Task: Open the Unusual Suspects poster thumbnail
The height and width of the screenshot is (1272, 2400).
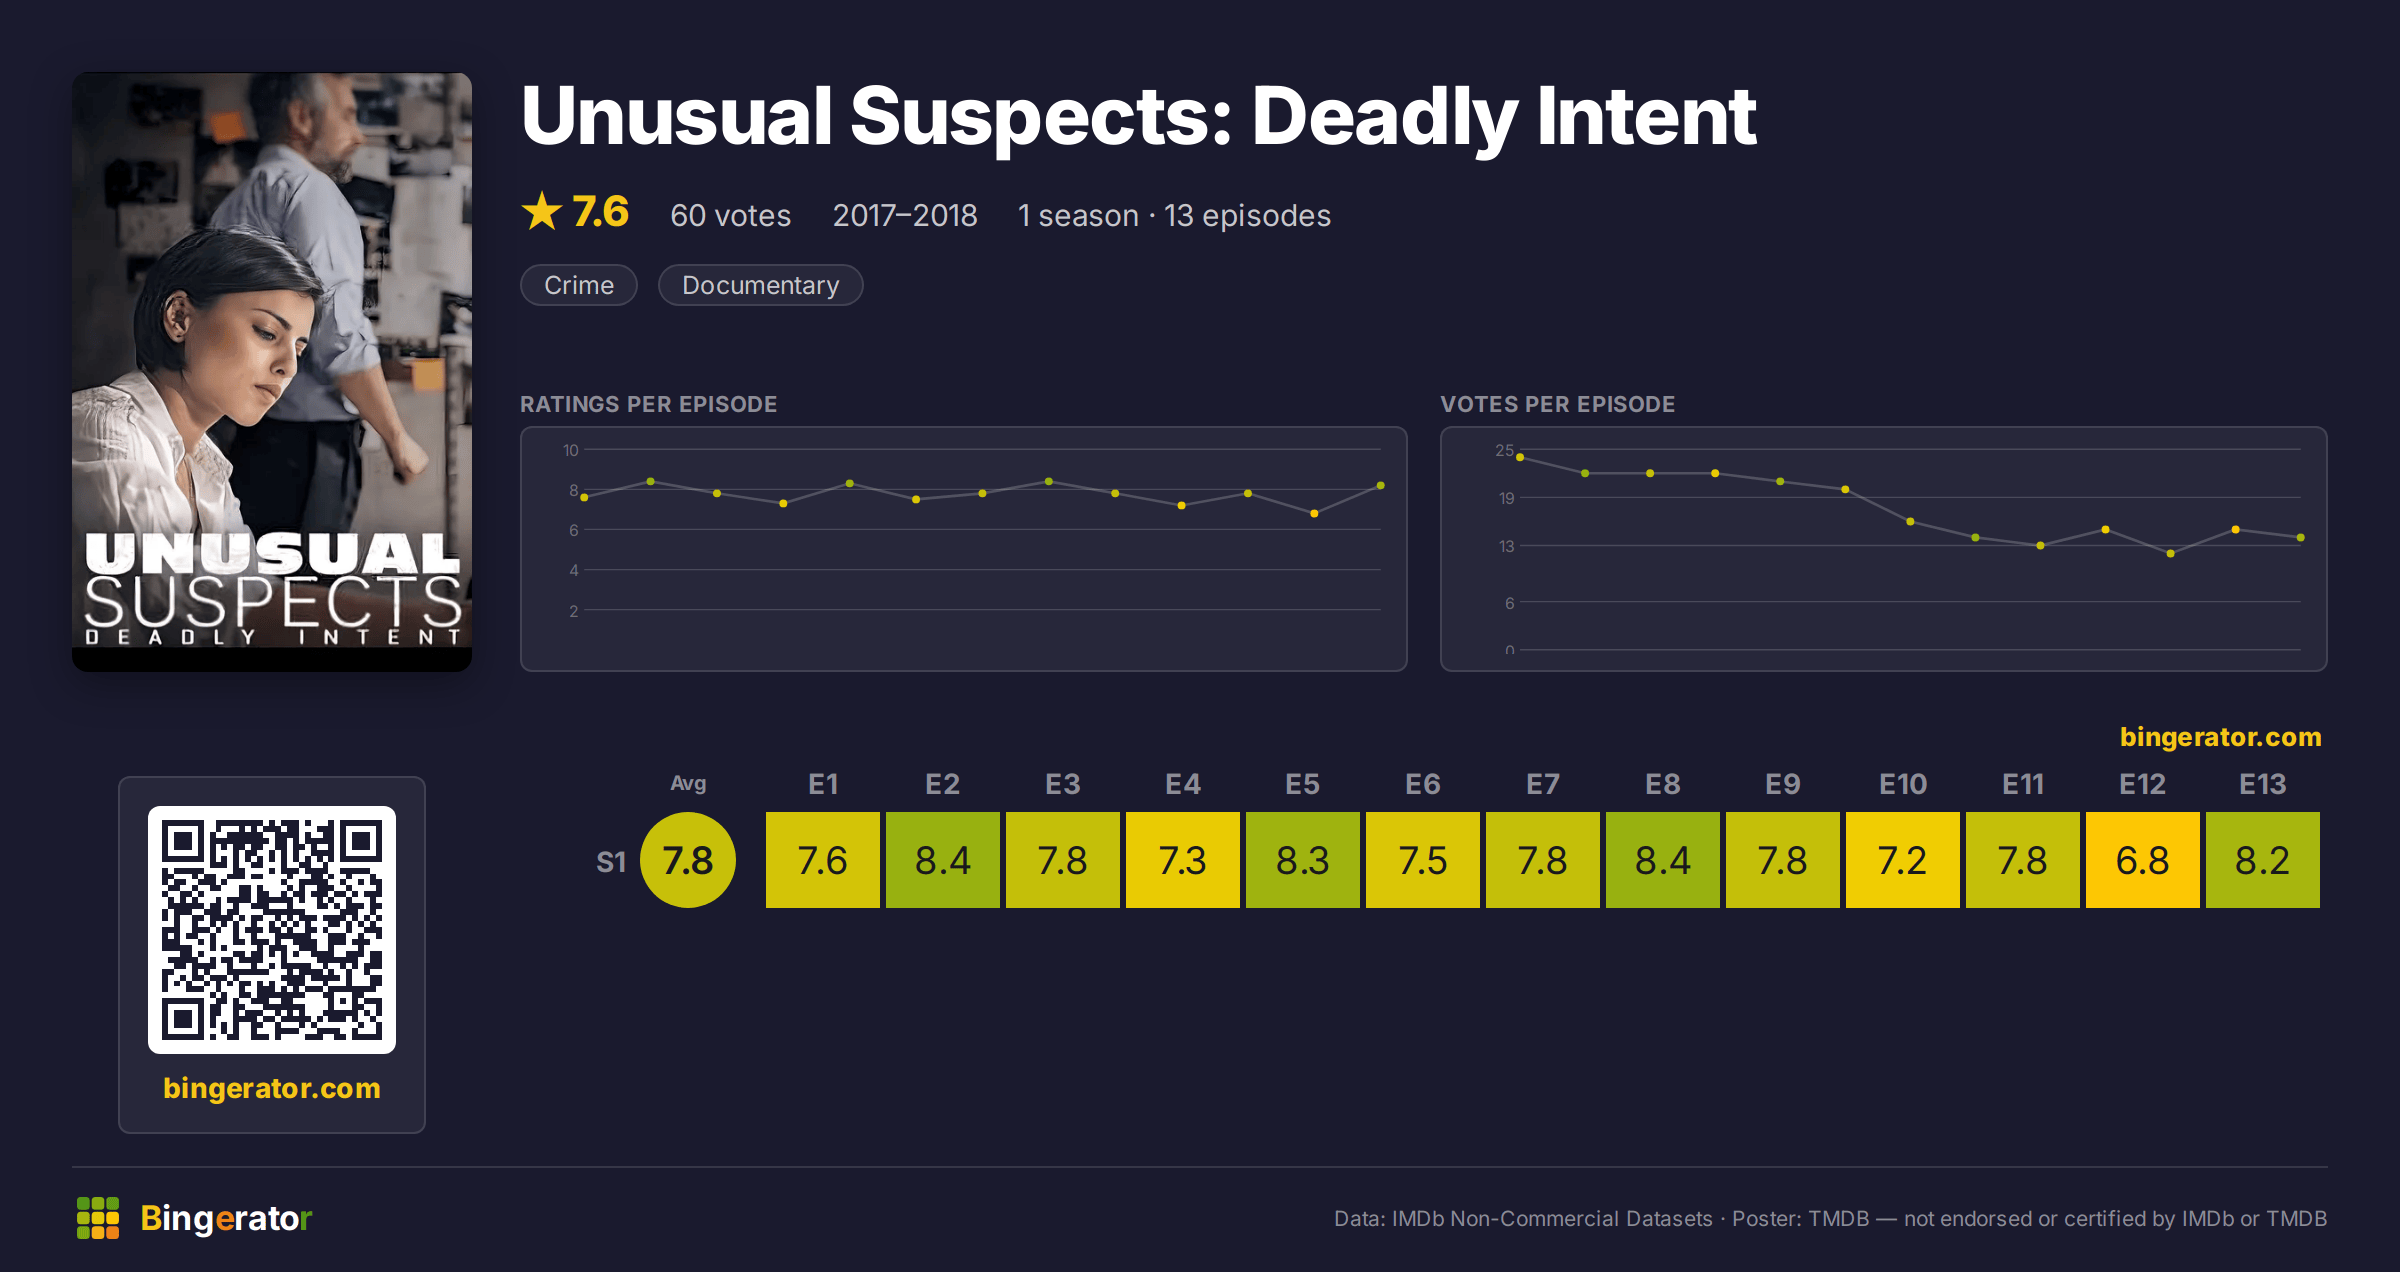Action: pos(272,372)
